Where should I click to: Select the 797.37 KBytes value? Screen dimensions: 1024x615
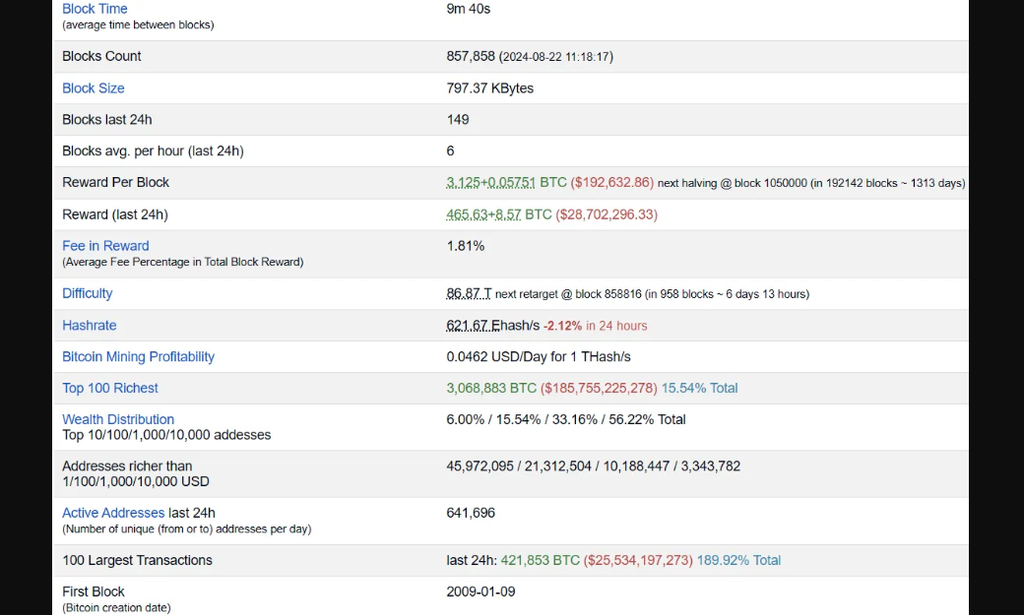pyautogui.click(x=490, y=88)
